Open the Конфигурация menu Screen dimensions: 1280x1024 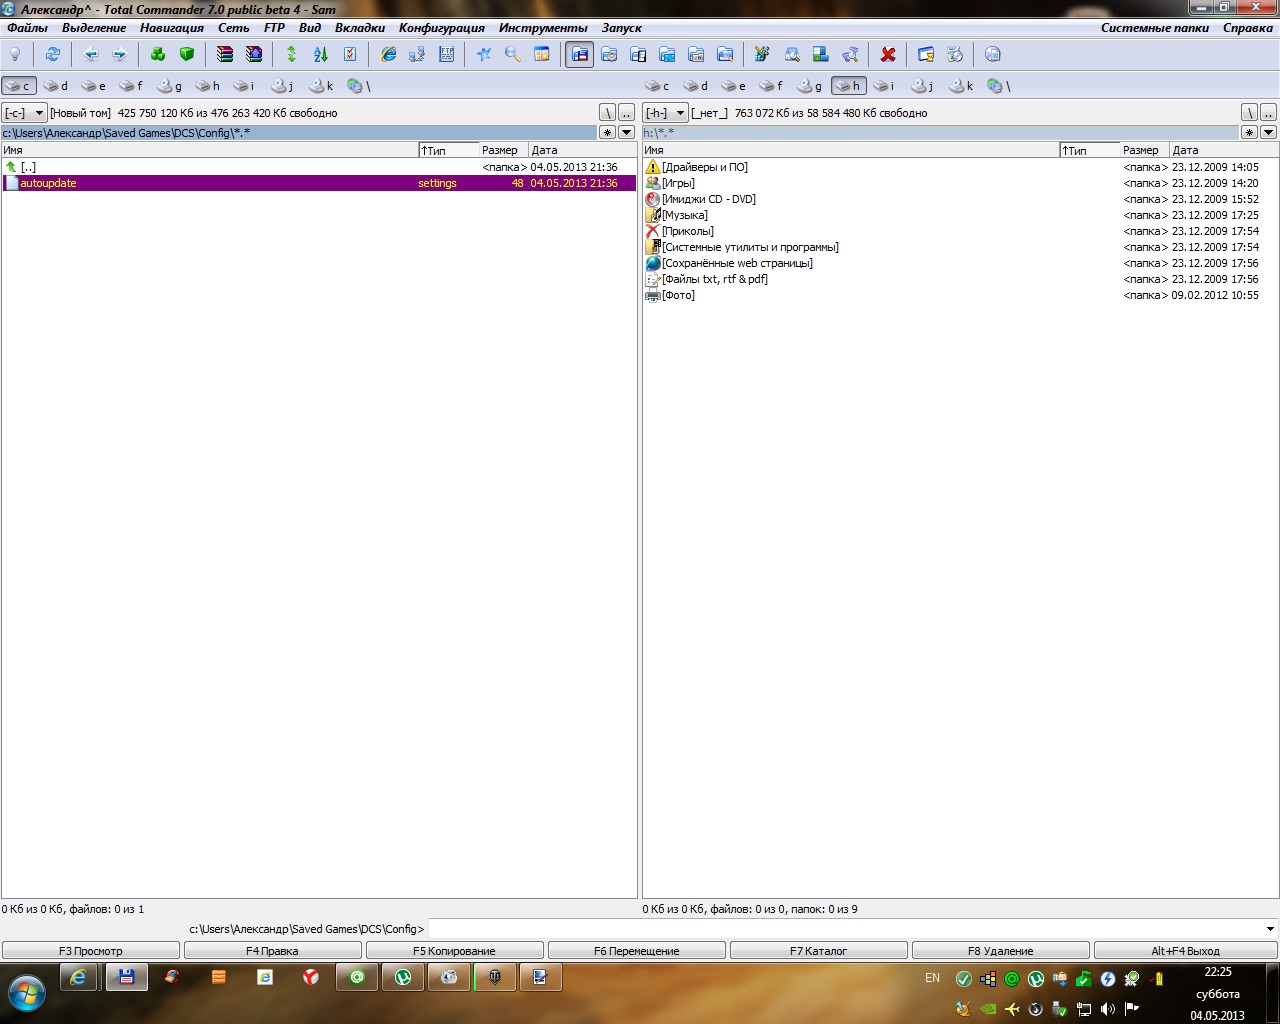[x=442, y=28]
